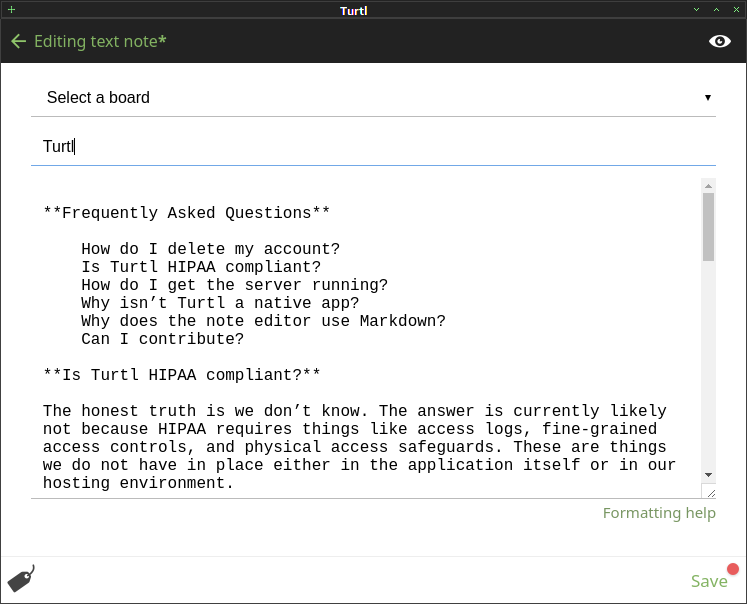Click the Frequently Asked Questions heading

tap(186, 212)
